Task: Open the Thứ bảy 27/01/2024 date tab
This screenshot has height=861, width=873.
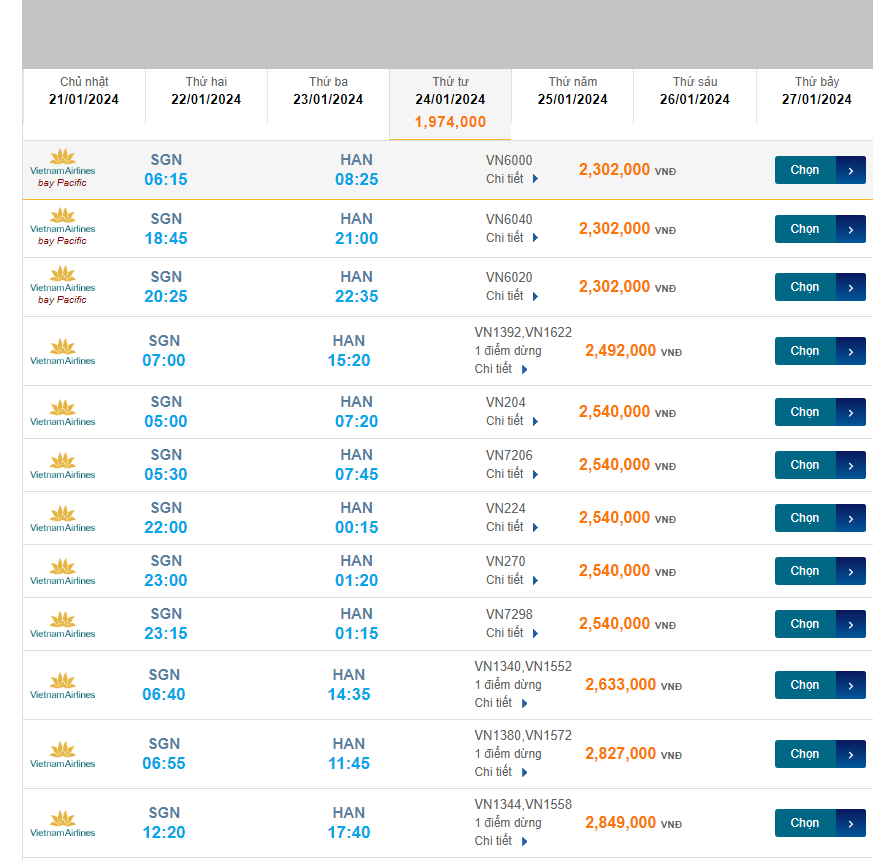Action: 816,90
